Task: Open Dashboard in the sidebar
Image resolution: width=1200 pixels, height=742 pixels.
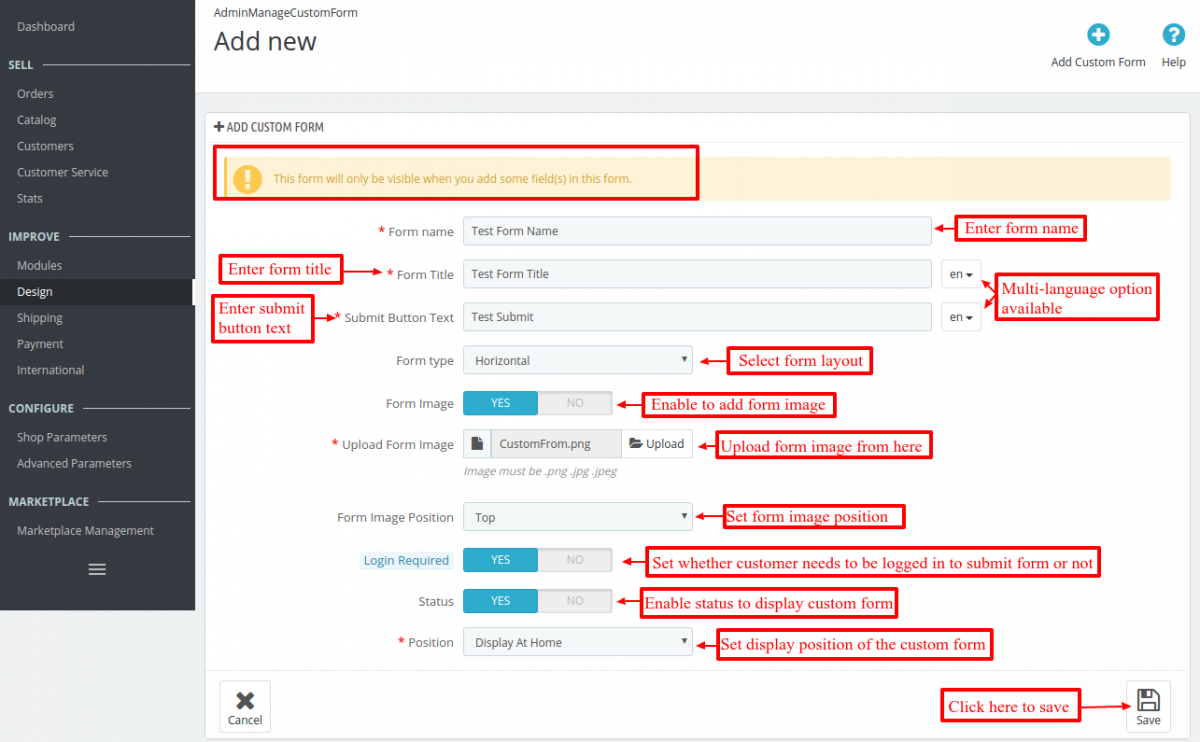Action: 46,26
